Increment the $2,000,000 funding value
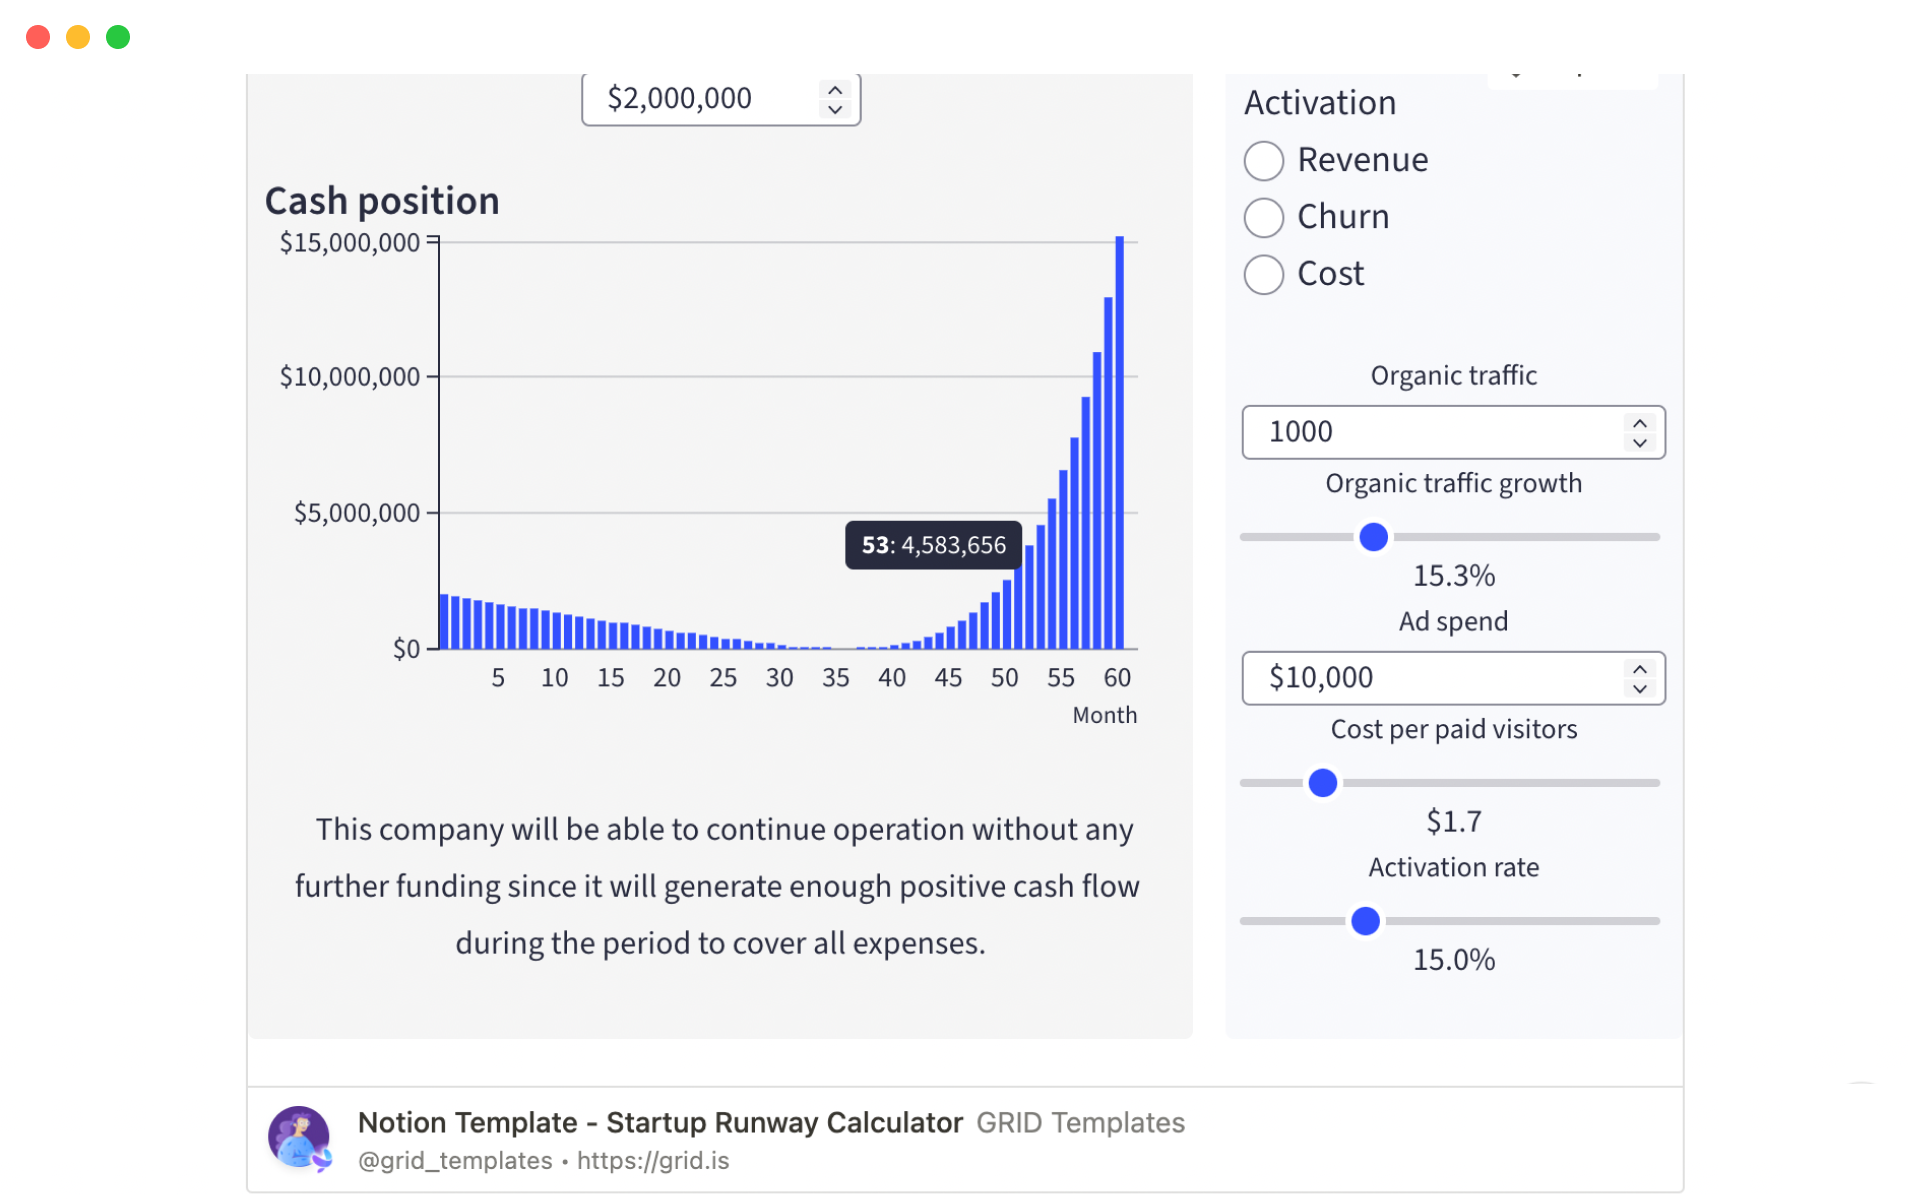Viewport: 1920px width, 1200px height. click(835, 90)
